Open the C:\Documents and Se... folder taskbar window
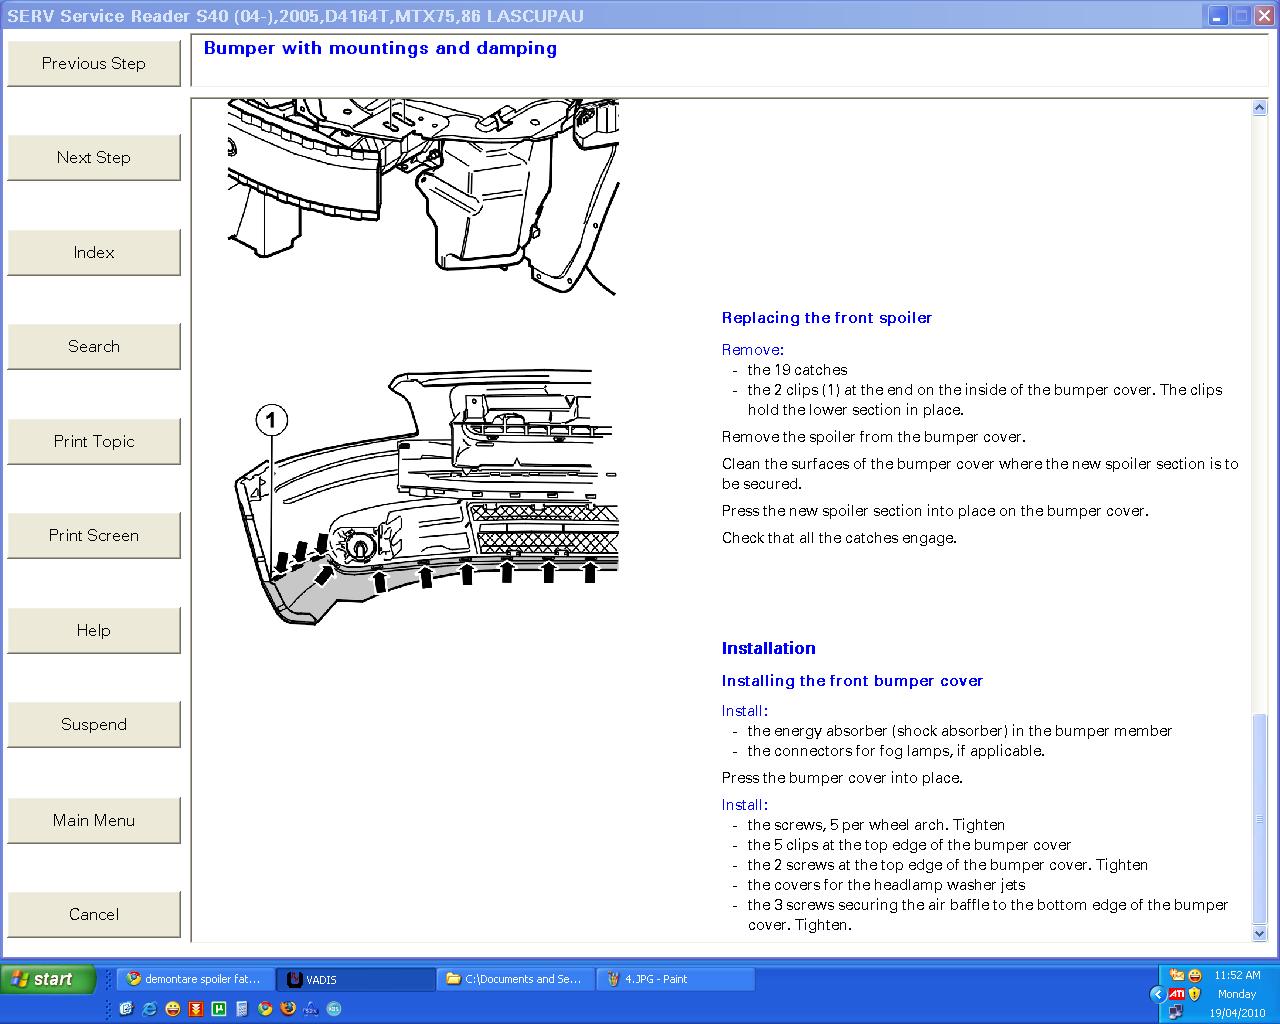1280x1024 pixels. click(x=514, y=979)
